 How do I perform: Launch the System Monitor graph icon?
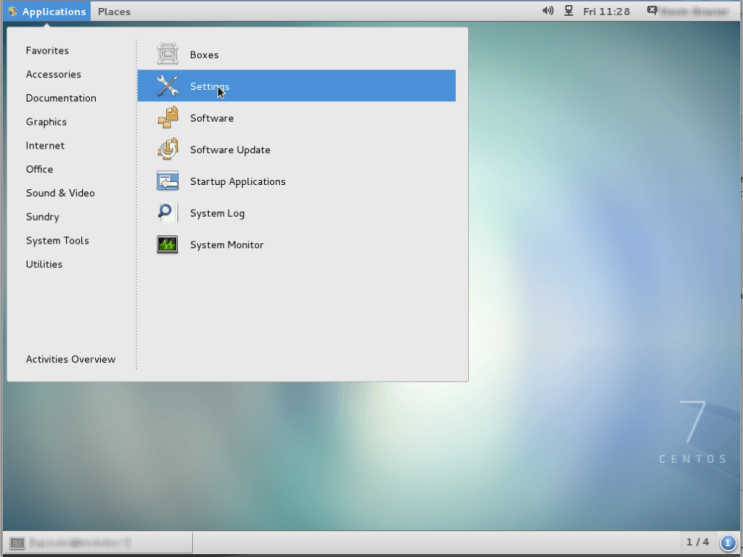pyautogui.click(x=167, y=245)
